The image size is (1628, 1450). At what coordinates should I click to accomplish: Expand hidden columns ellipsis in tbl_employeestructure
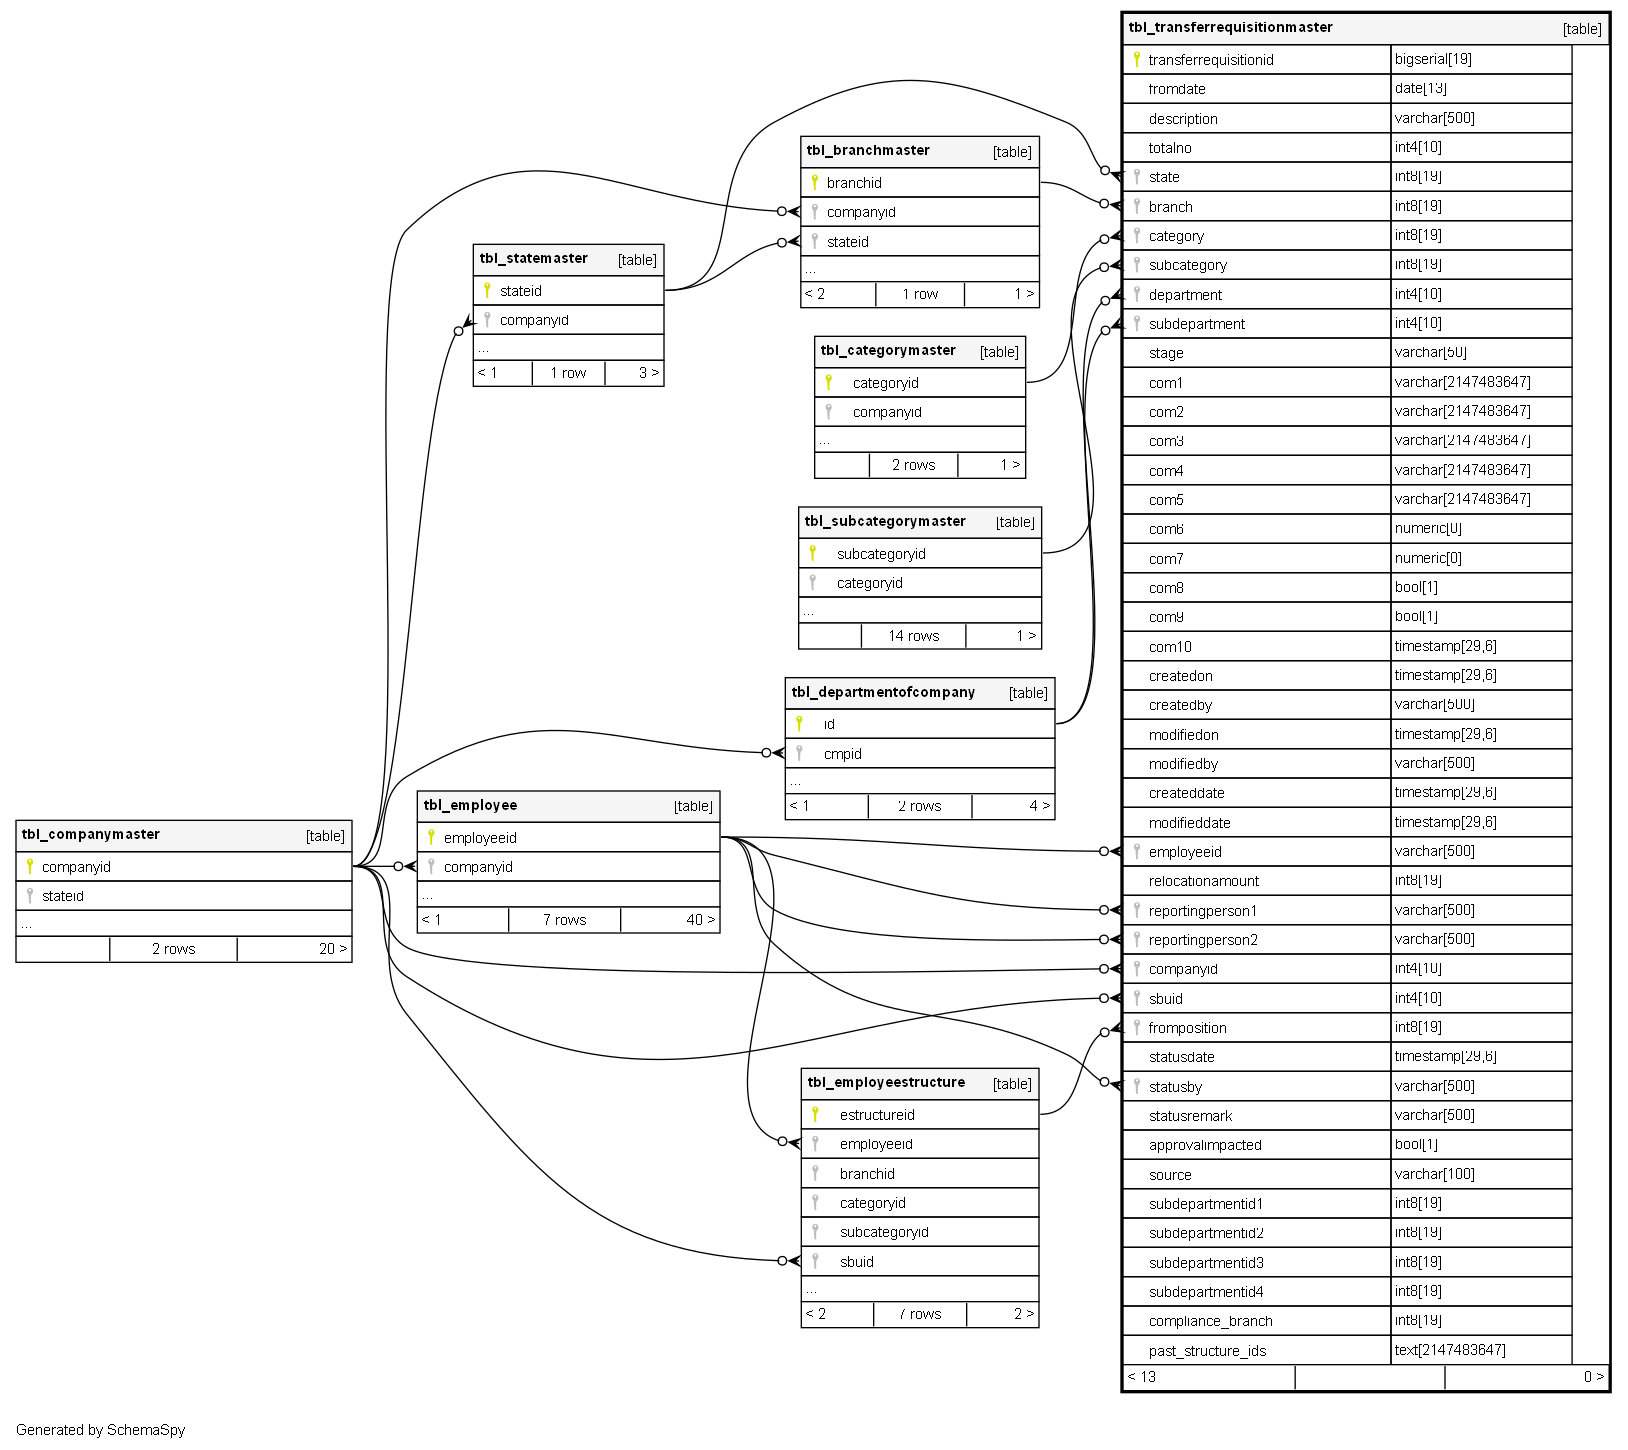pos(812,1290)
